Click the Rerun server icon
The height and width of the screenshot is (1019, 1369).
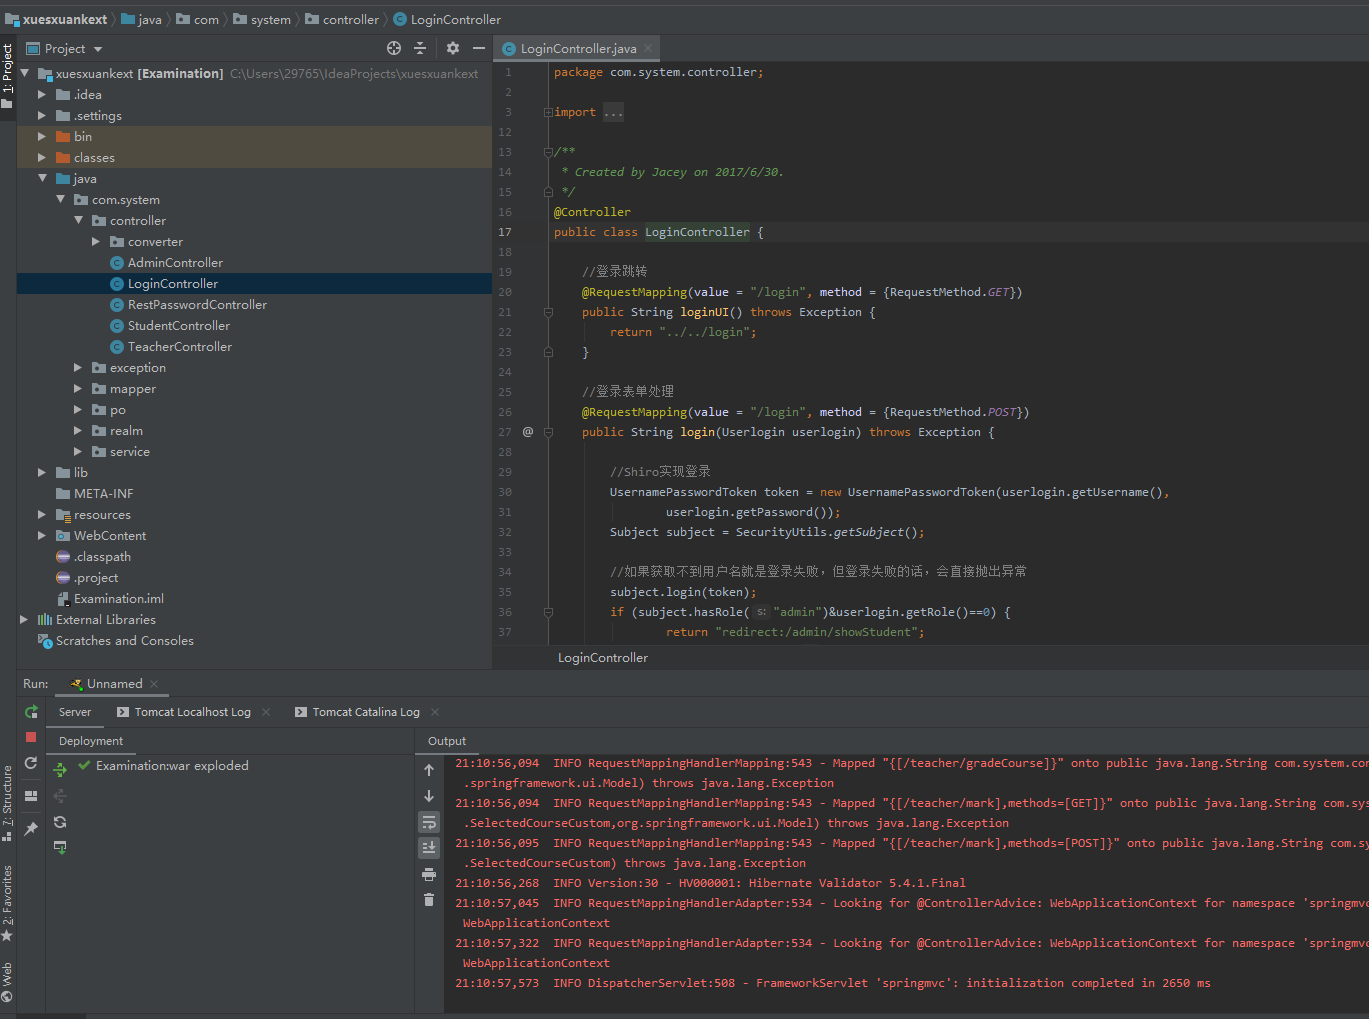[31, 712]
